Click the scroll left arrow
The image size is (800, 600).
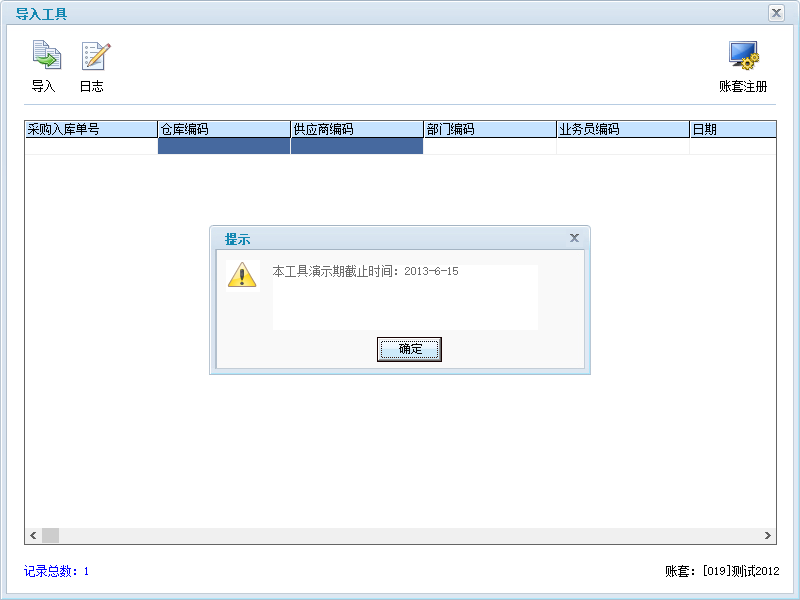pyautogui.click(x=33, y=535)
